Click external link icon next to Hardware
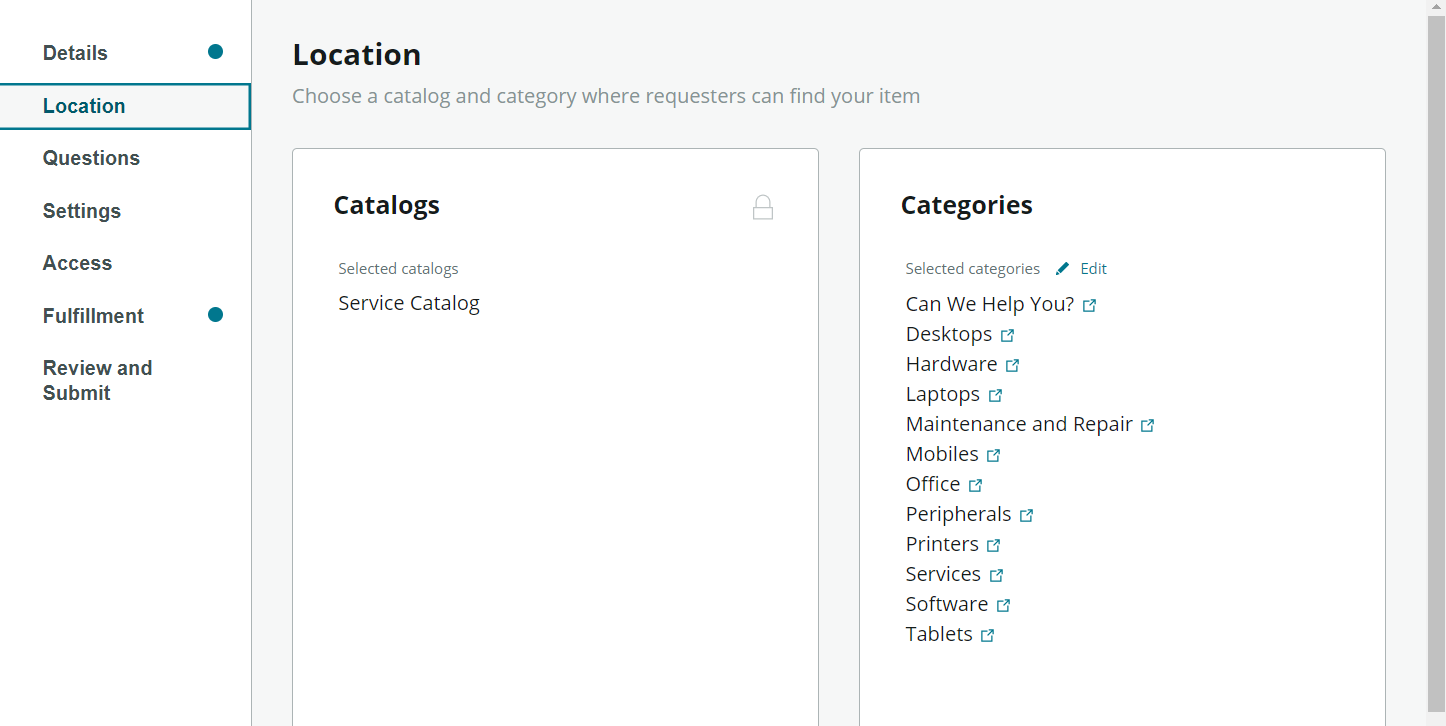The width and height of the screenshot is (1446, 726). point(1012,366)
